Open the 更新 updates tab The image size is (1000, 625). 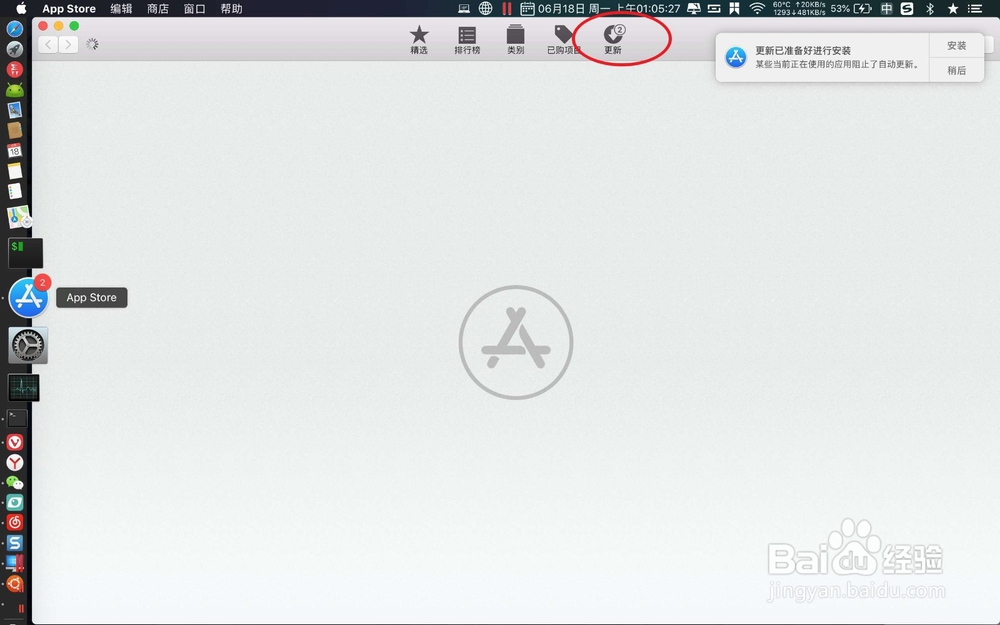tap(613, 40)
